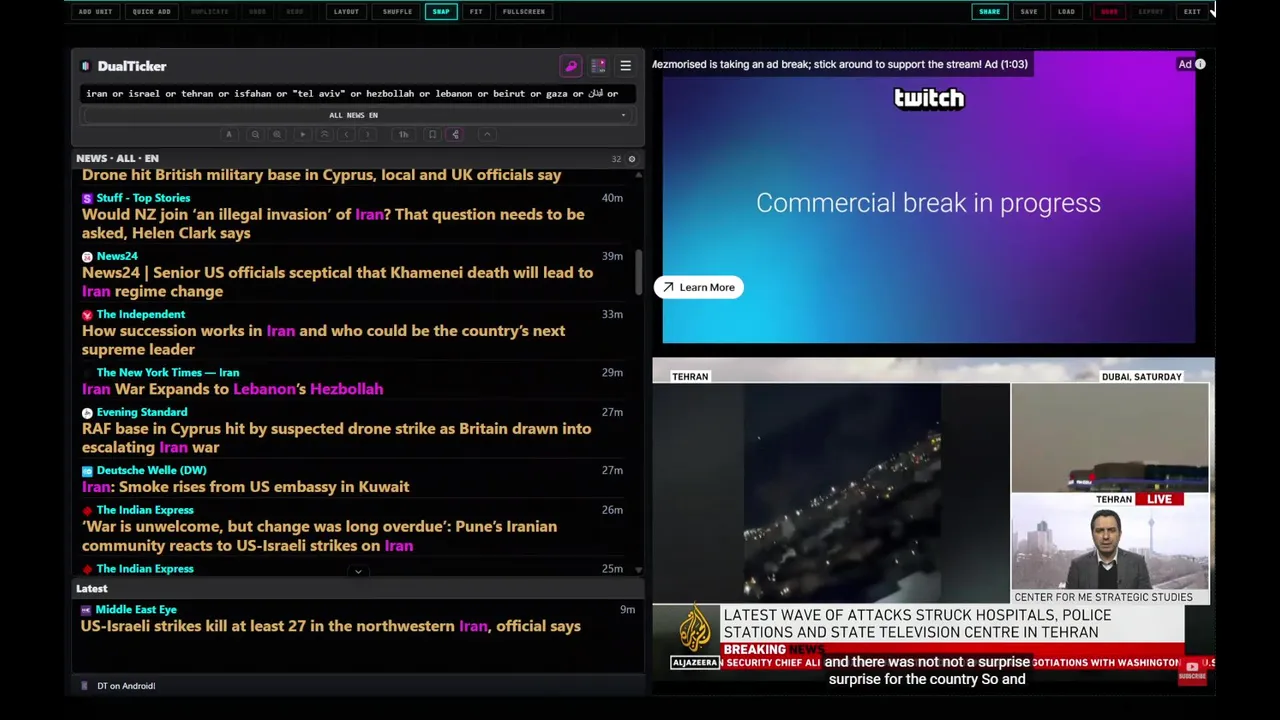The width and height of the screenshot is (1280, 720).
Task: Click the DT on Android icon
Action: (x=85, y=686)
